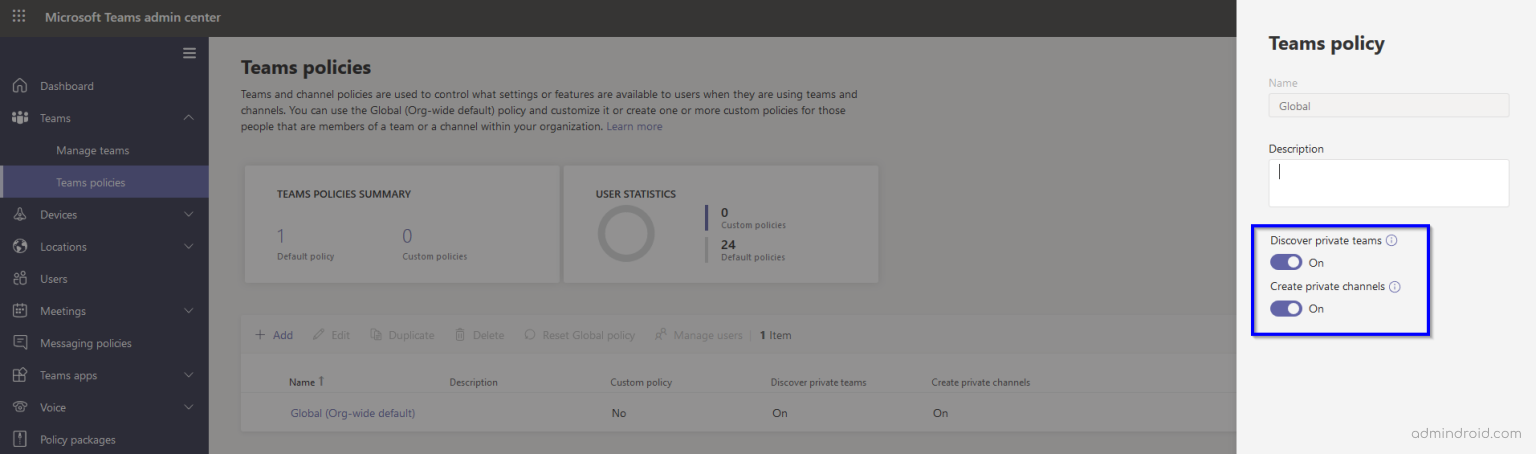This screenshot has width=1536, height=454.
Task: Click Reset Global policy label
Action: 589,335
